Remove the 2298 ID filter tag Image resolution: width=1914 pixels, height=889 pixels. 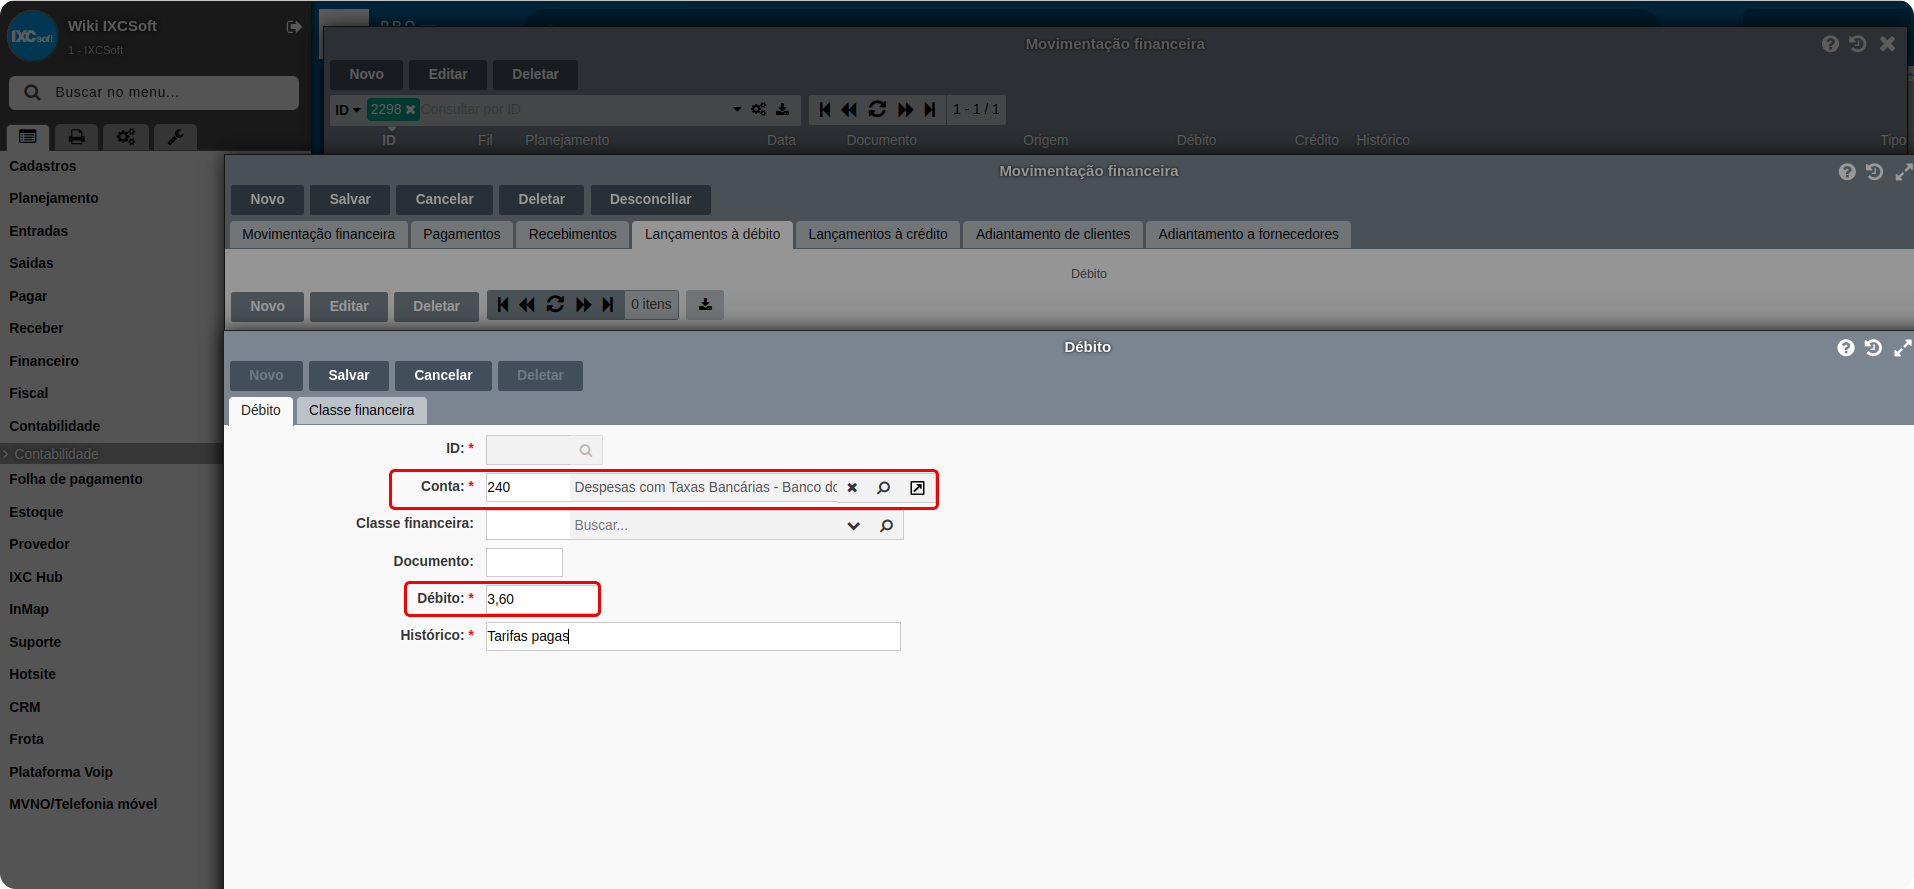(410, 110)
